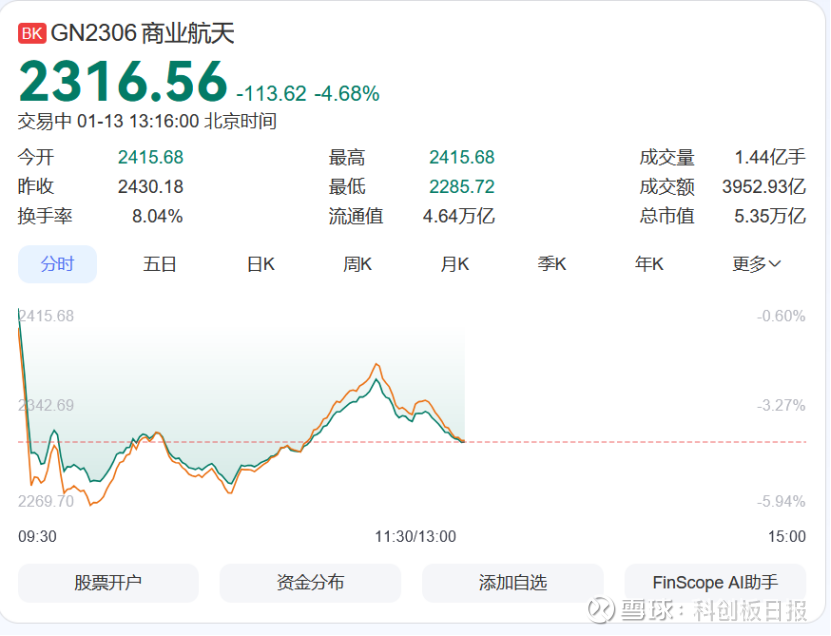
Task: Click the 成交额 3952.93亿 value
Action: (763, 187)
